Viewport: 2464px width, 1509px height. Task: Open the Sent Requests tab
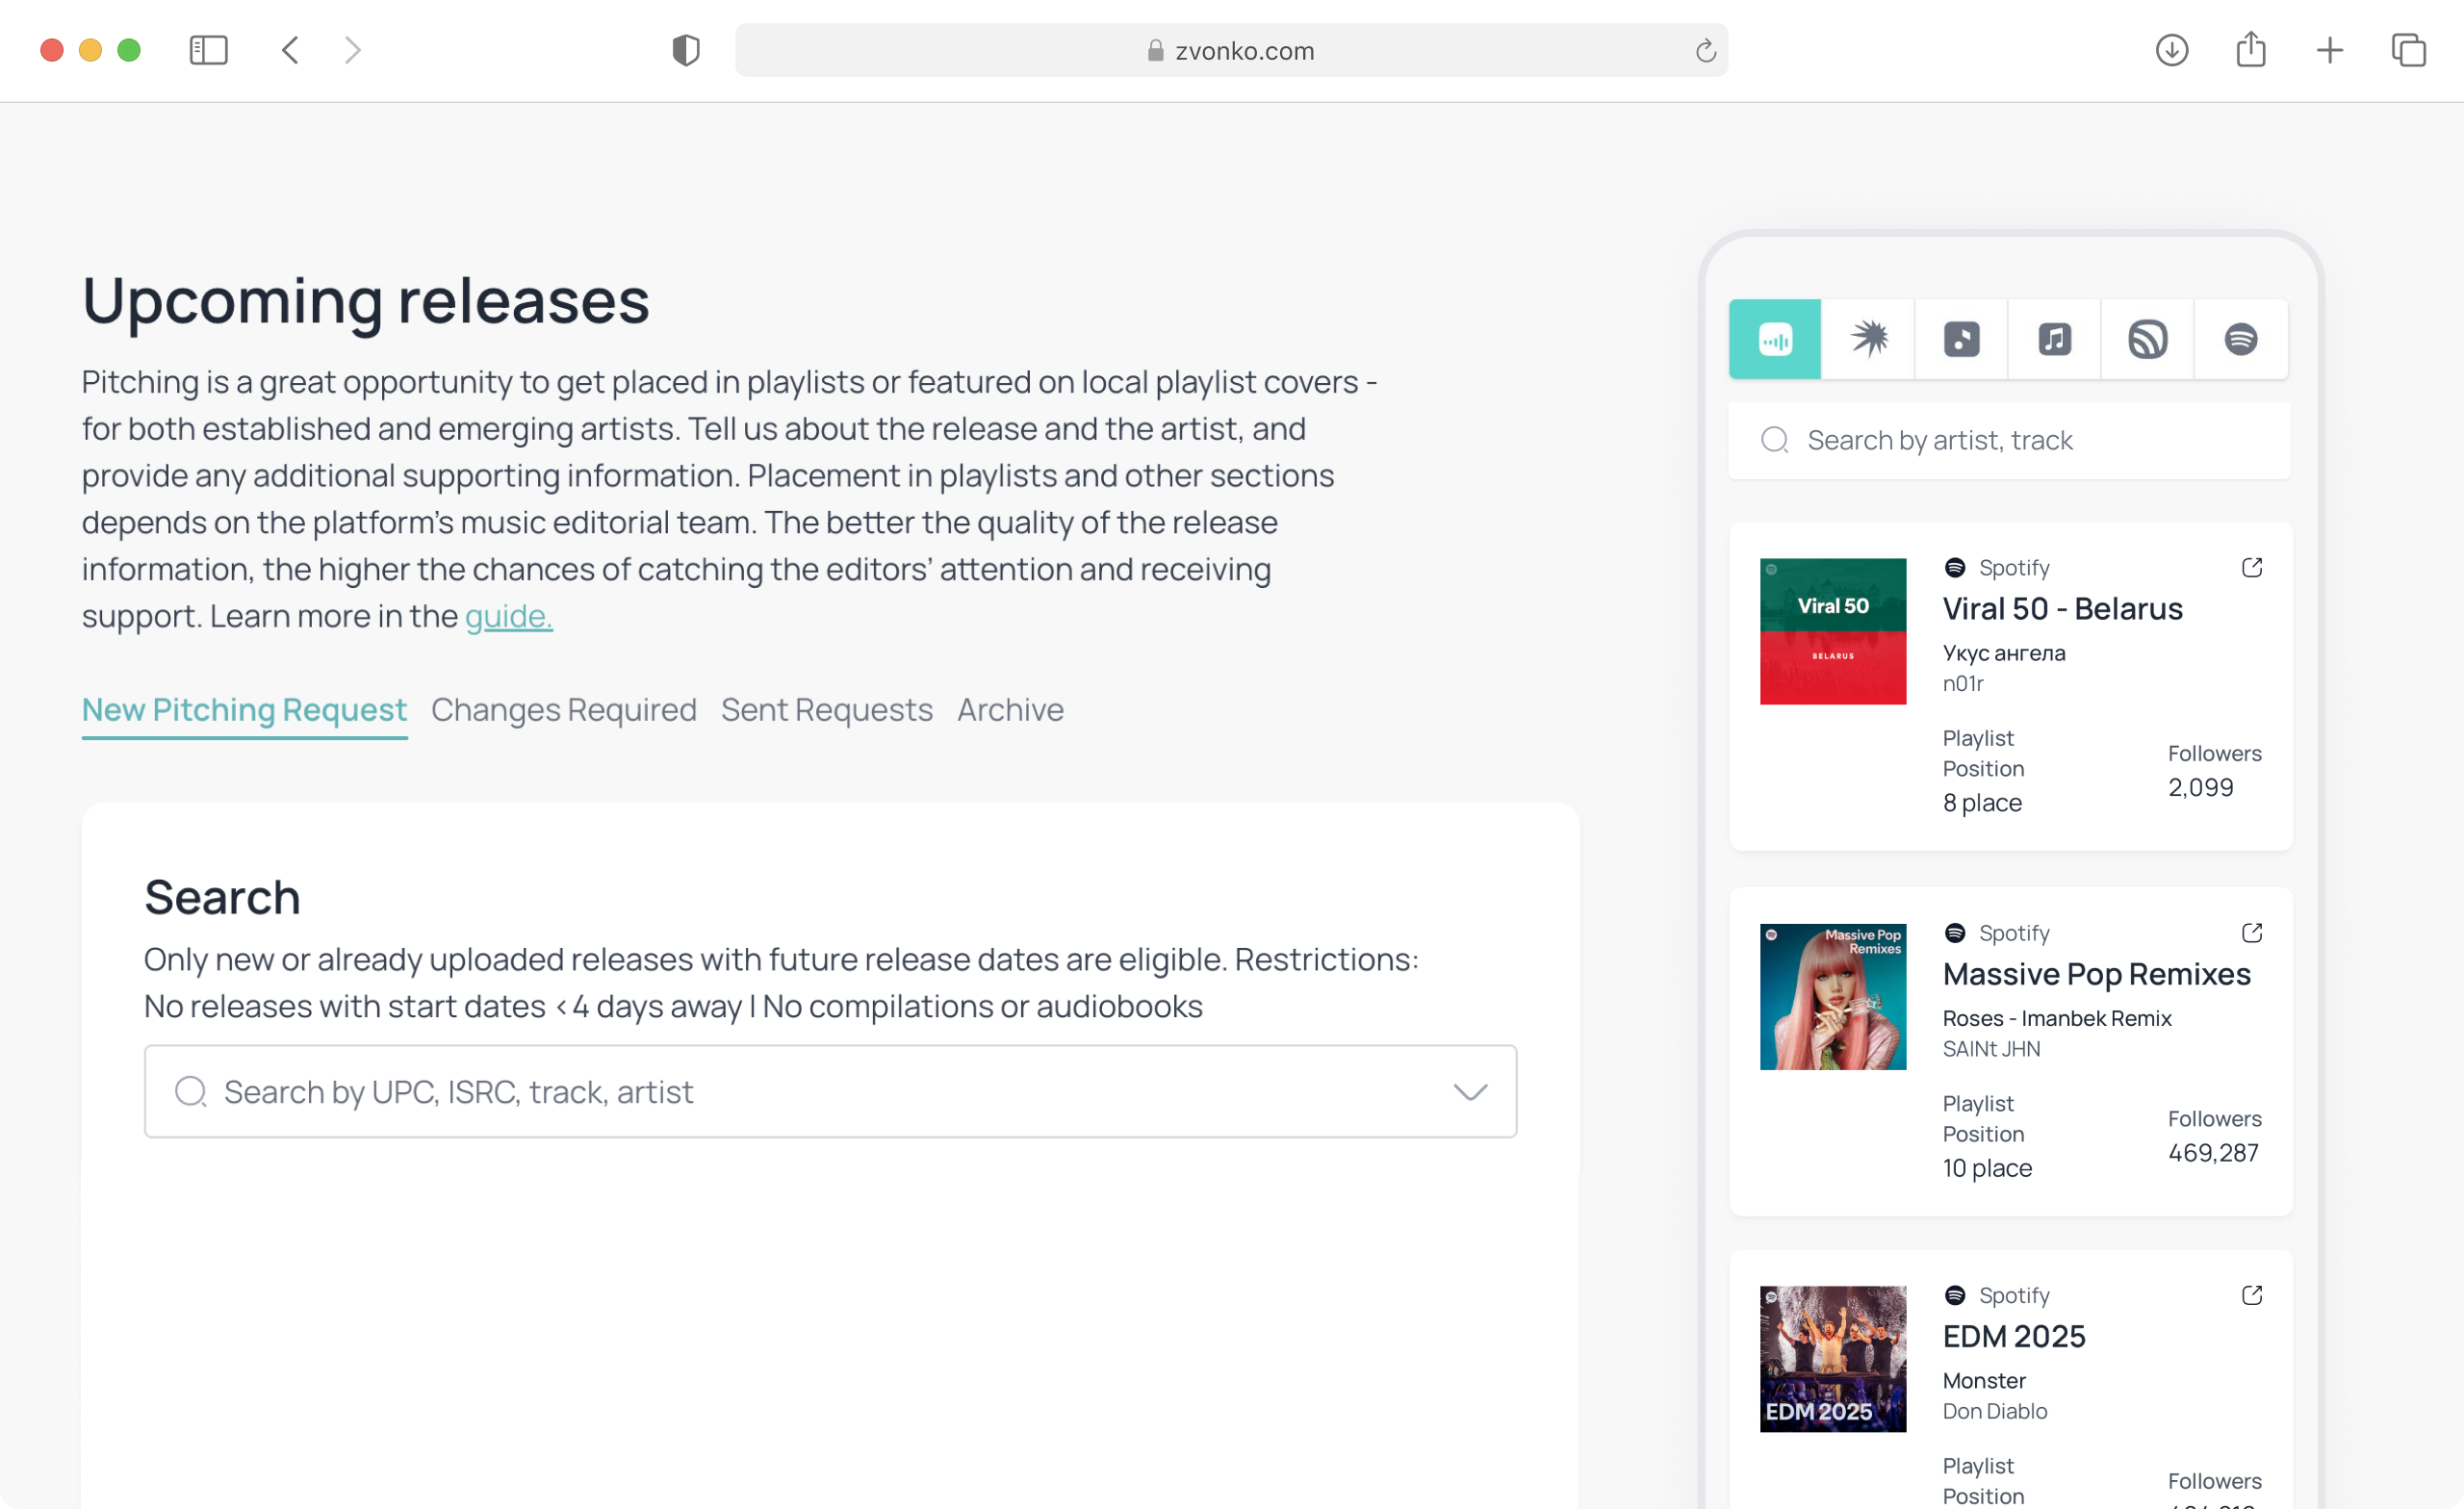[x=826, y=710]
